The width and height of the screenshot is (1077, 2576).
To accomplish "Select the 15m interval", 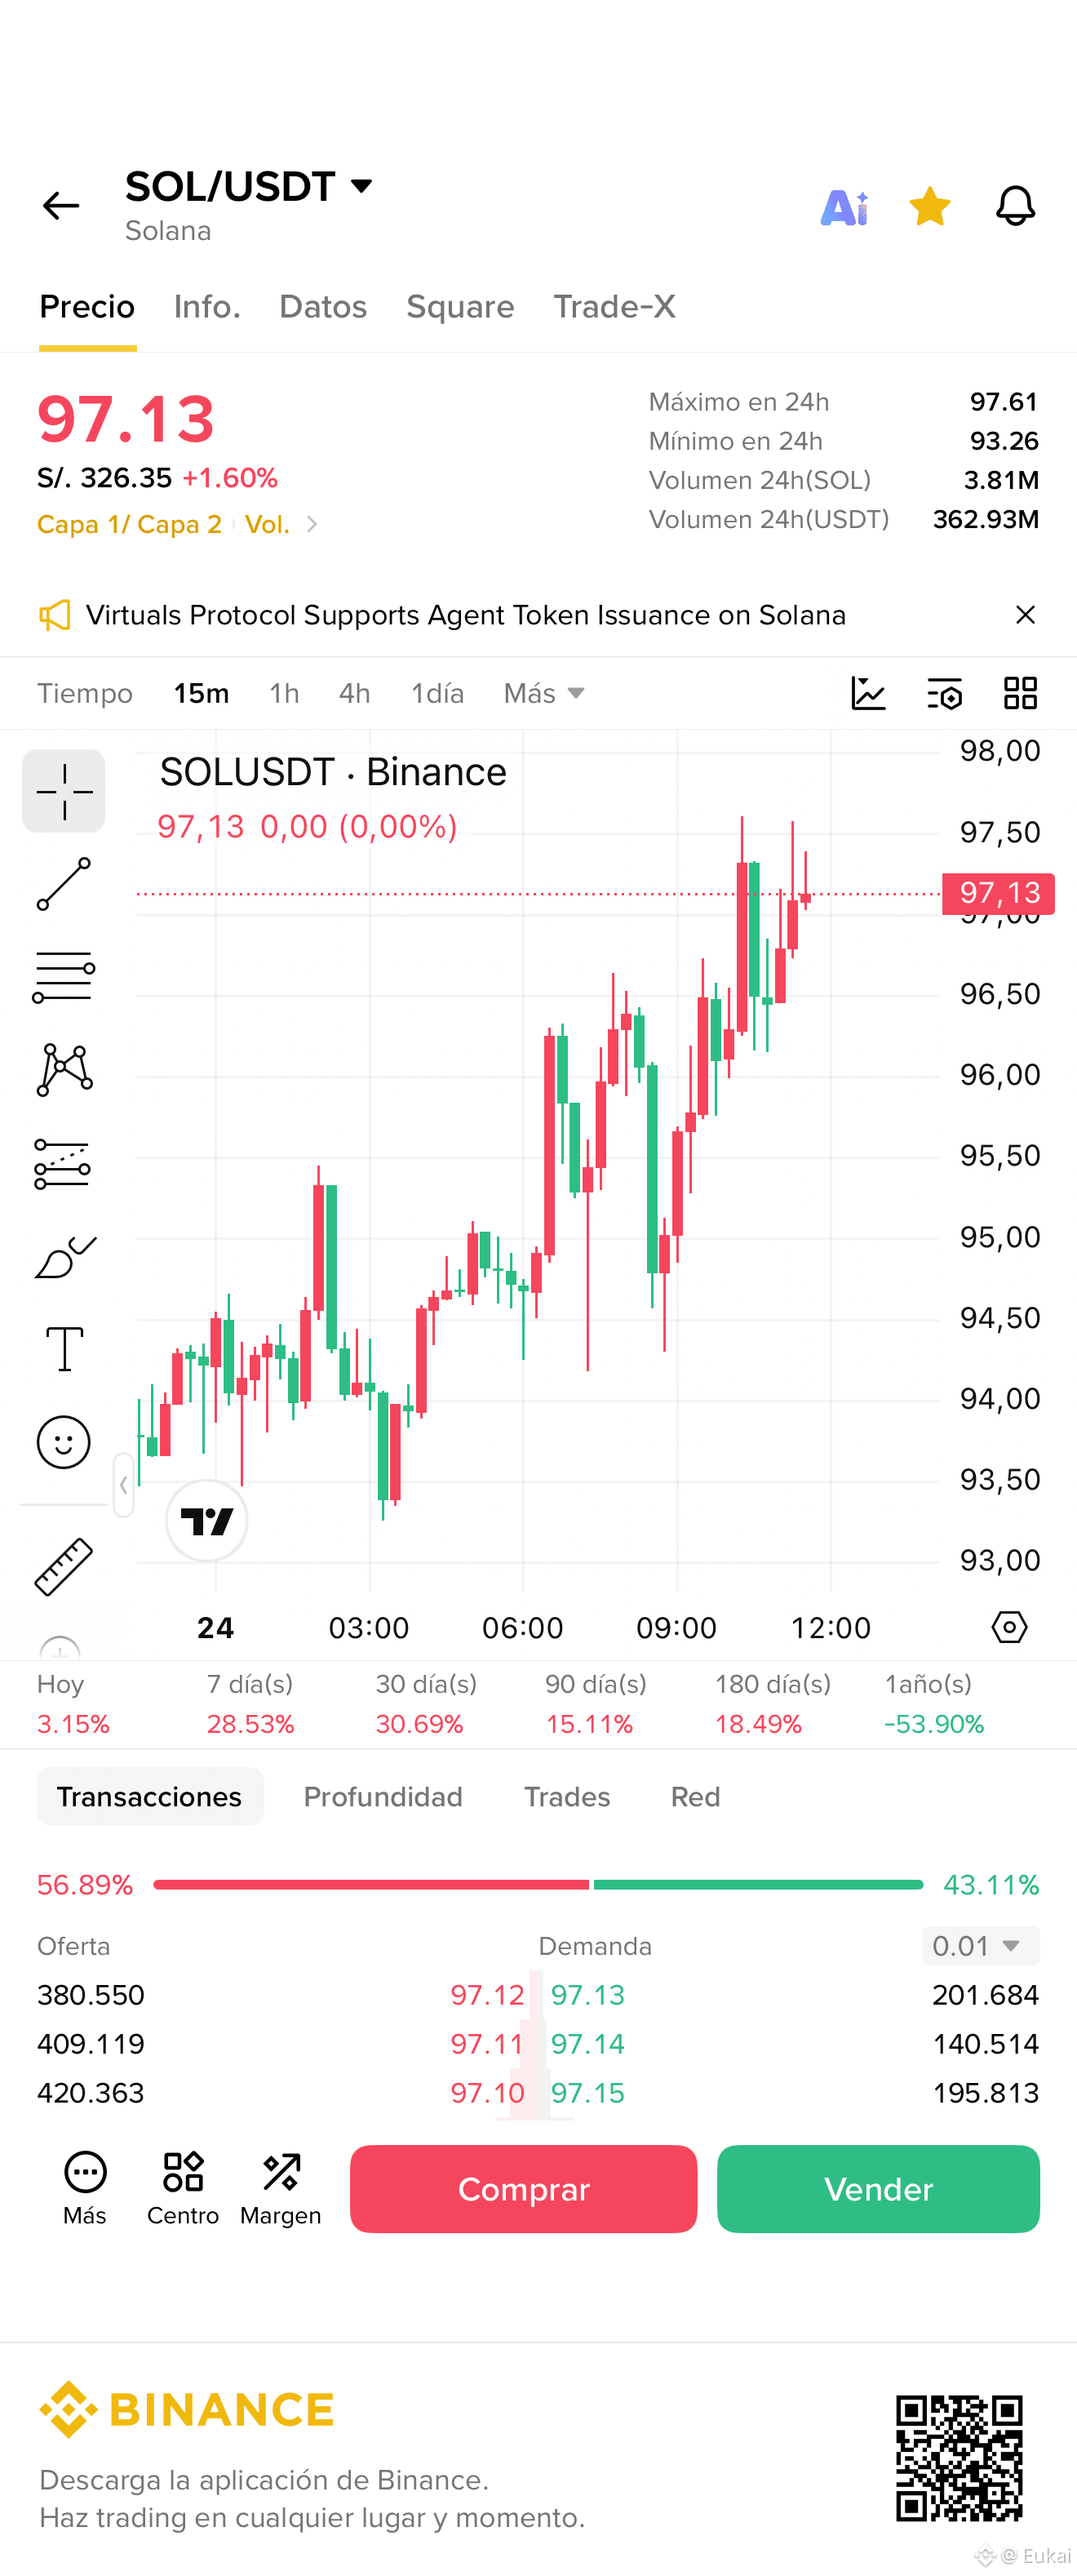I will pyautogui.click(x=201, y=694).
